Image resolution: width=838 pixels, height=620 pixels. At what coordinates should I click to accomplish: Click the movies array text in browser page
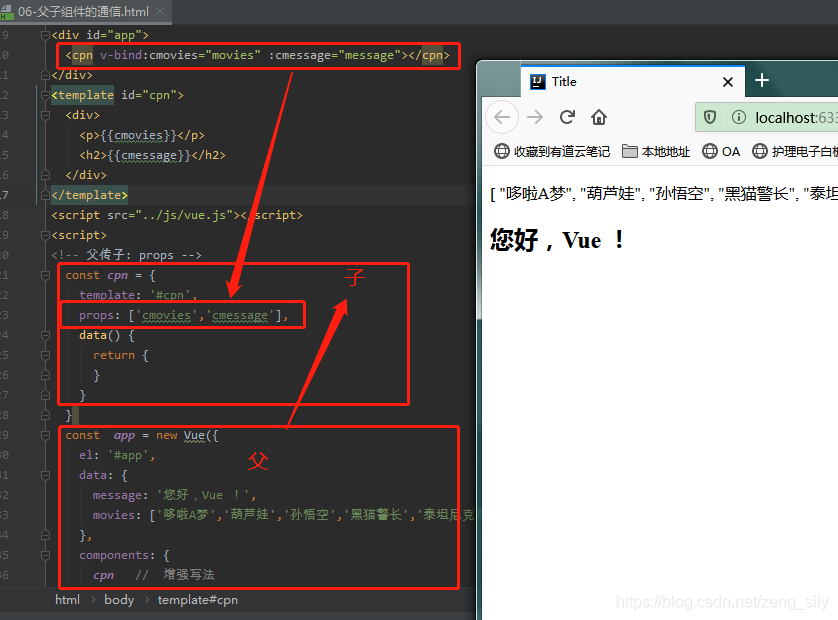pos(664,193)
